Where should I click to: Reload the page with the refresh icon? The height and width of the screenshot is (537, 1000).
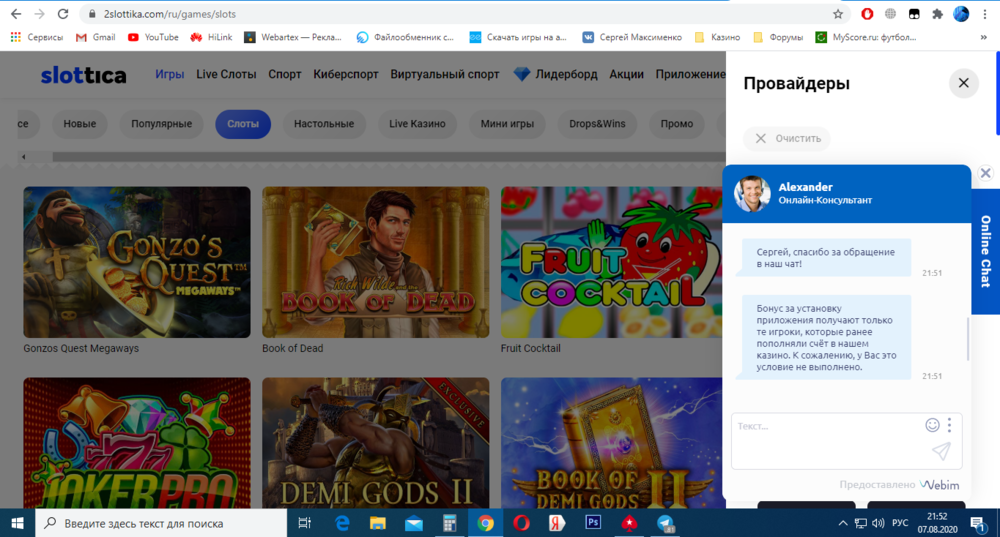point(62,14)
